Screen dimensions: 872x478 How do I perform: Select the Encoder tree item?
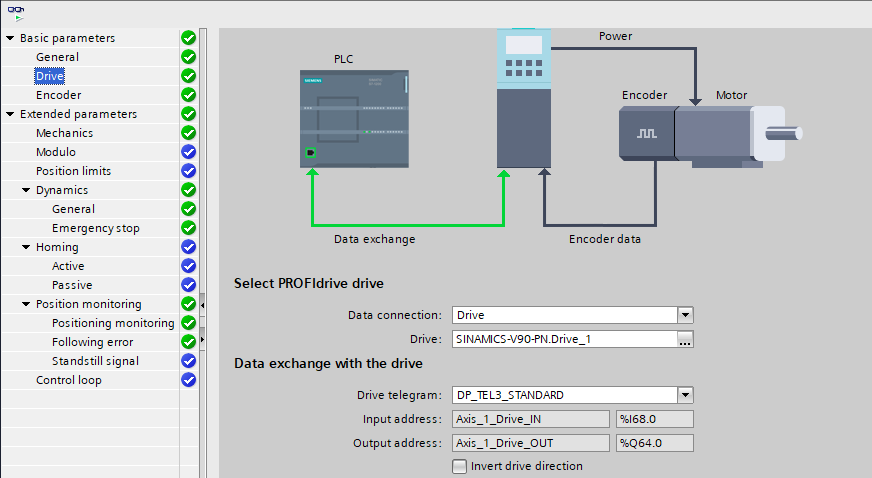point(58,95)
